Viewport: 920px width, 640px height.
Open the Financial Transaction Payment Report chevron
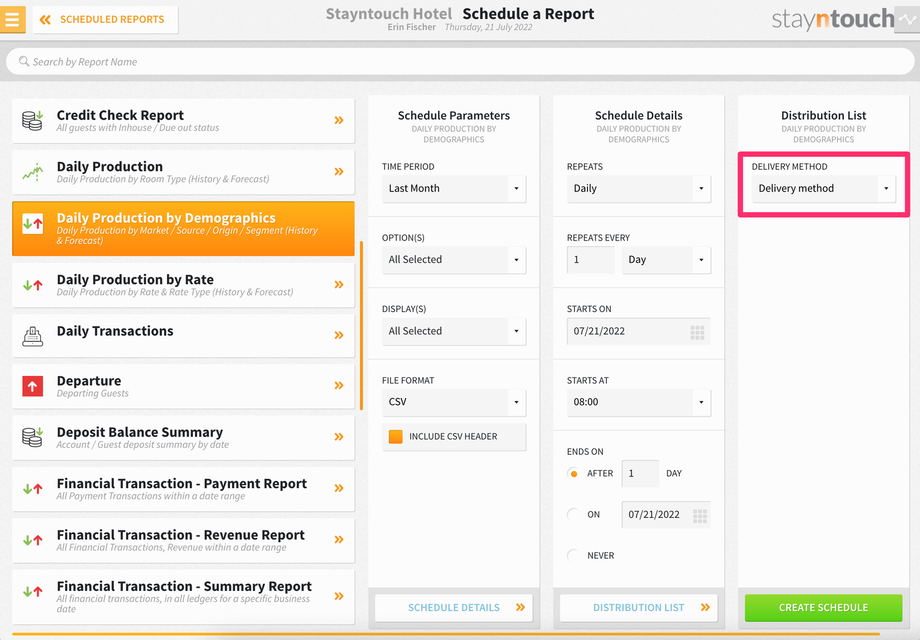[339, 488]
